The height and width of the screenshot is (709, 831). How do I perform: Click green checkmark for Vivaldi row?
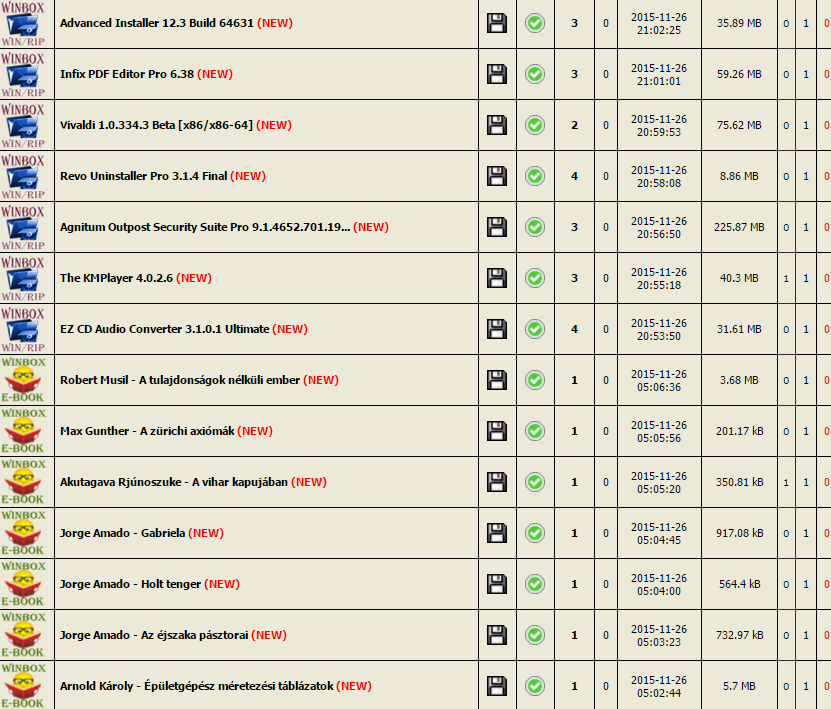(535, 125)
